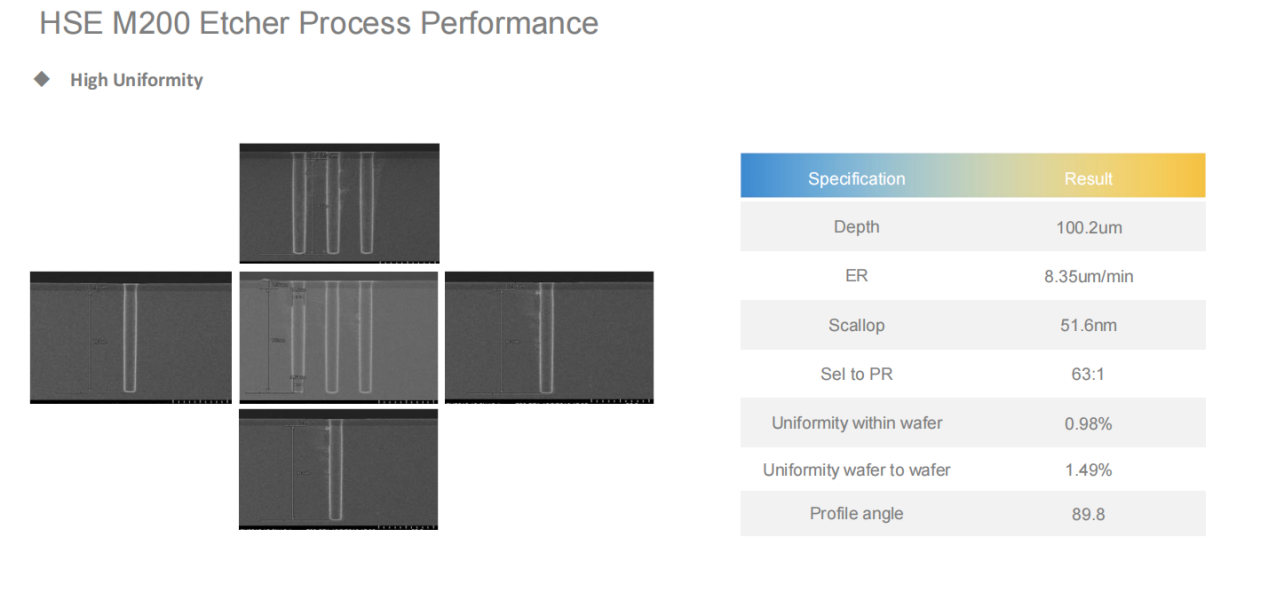Select the 63:1 Sel to PR value

click(1089, 375)
